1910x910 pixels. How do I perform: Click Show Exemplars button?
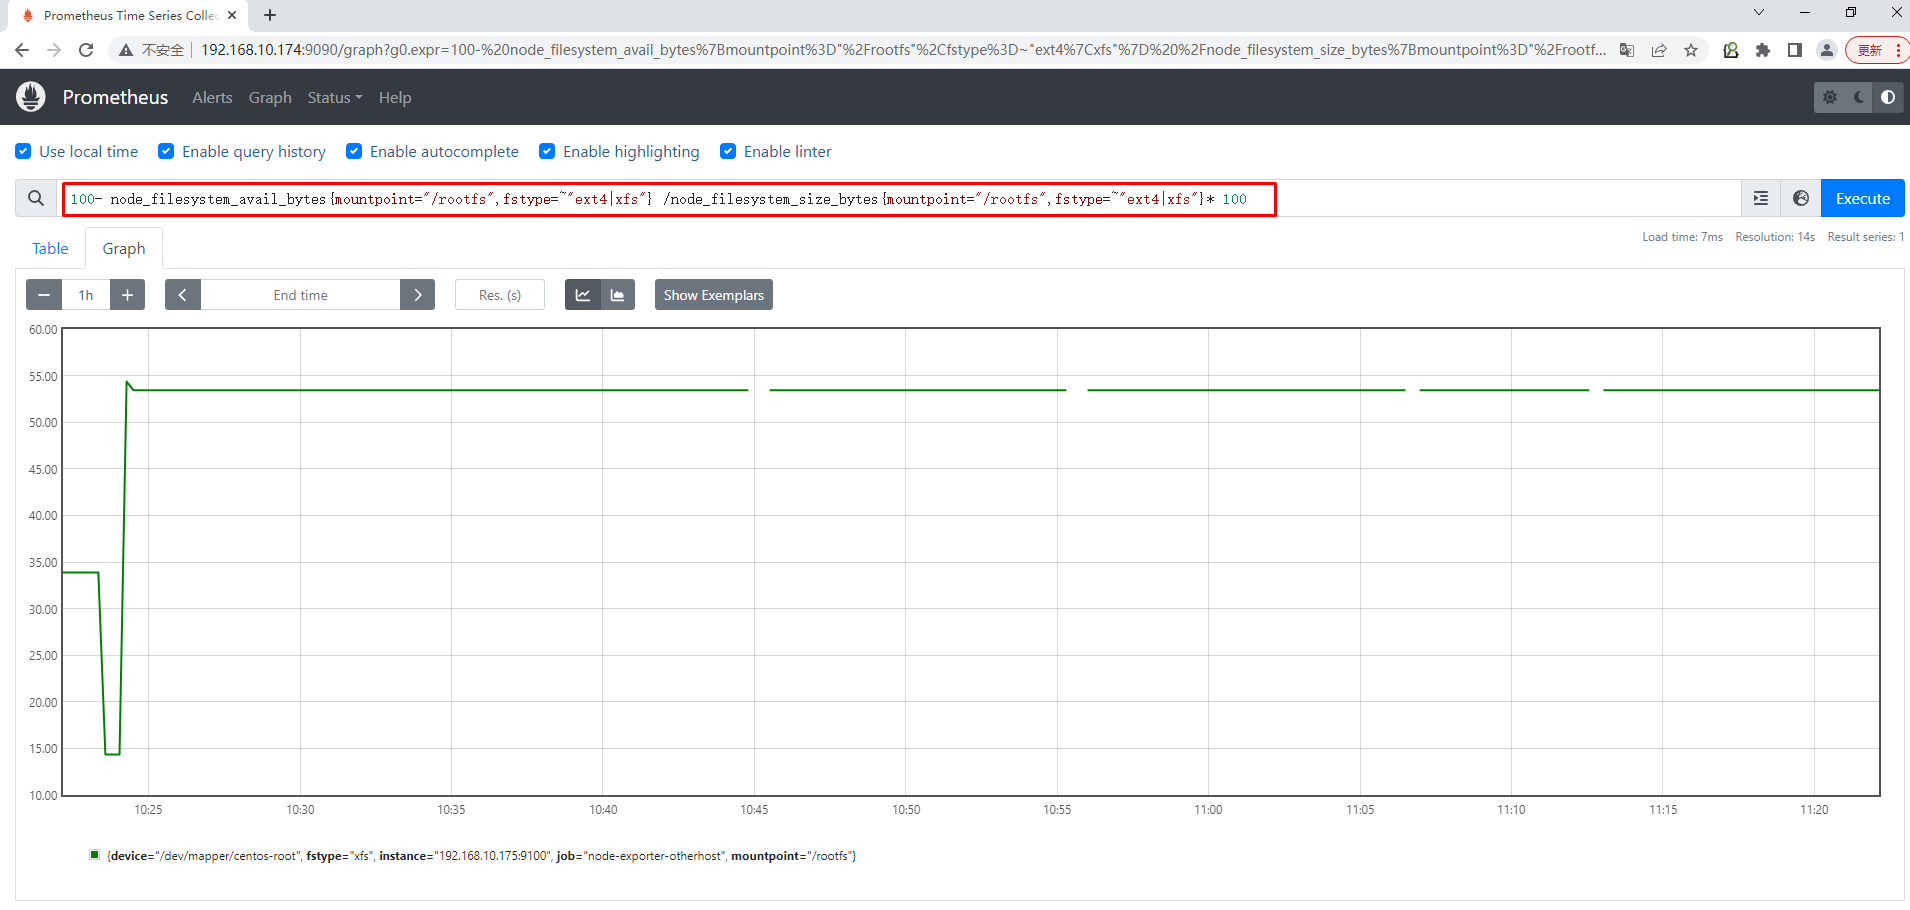coord(714,295)
